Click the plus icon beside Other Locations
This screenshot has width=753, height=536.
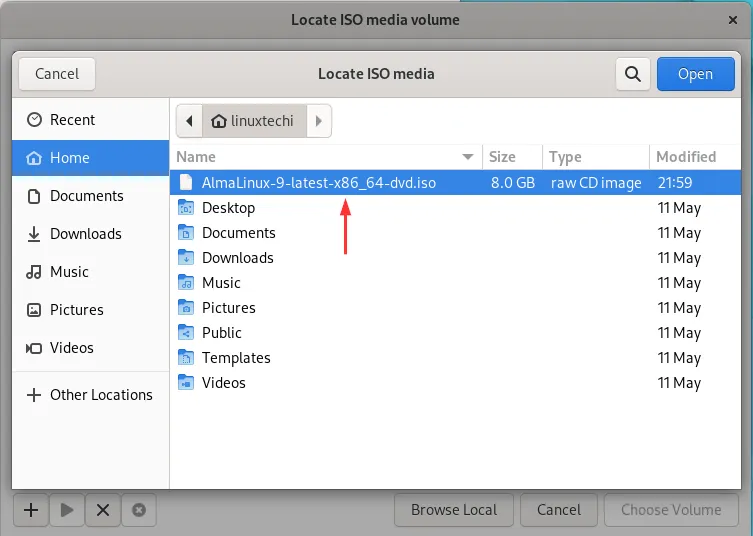(34, 395)
